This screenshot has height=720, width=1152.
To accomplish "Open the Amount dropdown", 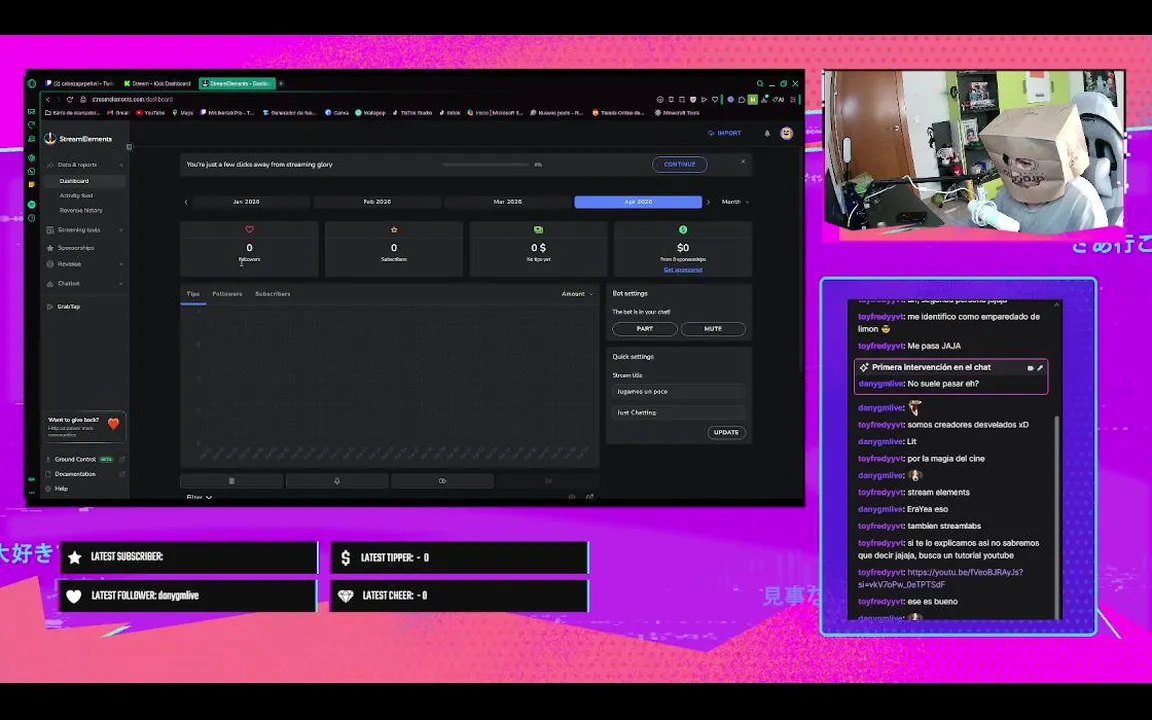I will 577,294.
